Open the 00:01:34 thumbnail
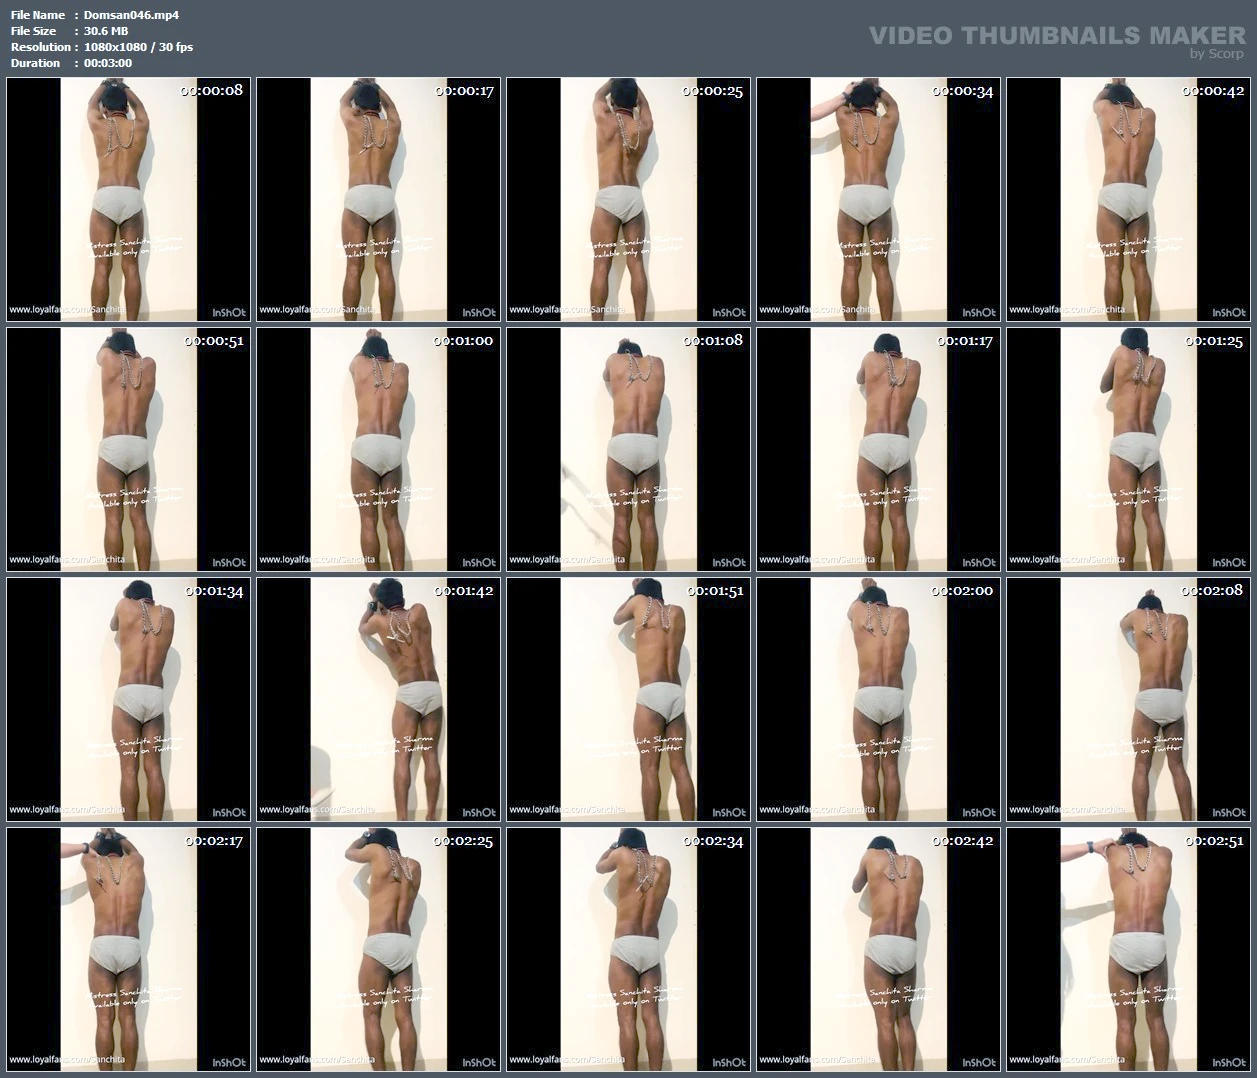The image size is (1257, 1078). [x=128, y=699]
